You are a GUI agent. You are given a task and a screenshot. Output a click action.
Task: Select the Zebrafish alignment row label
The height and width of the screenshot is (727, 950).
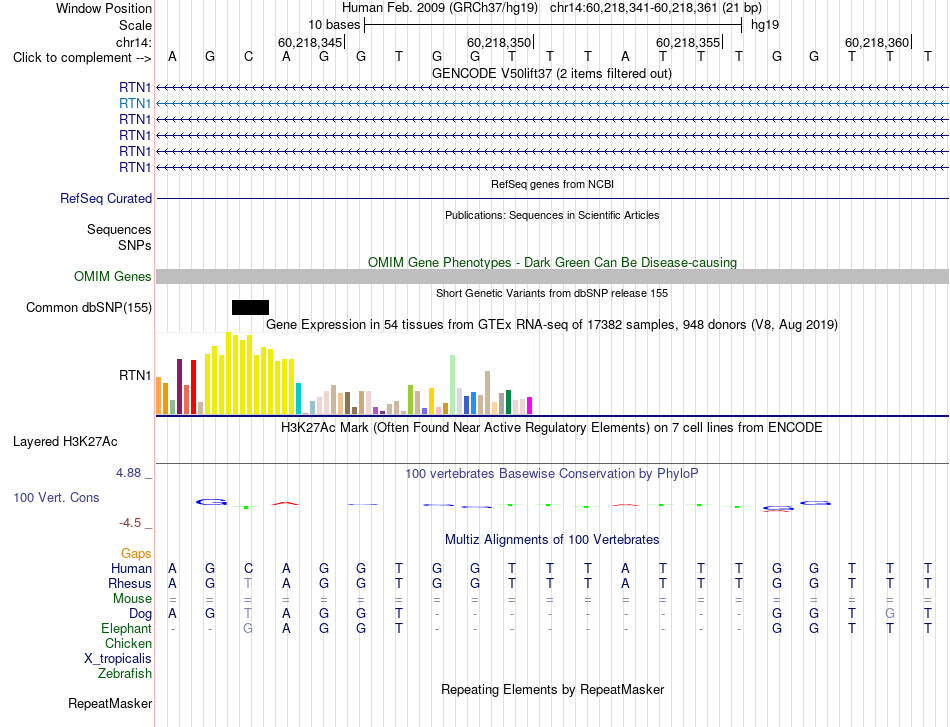[125, 674]
